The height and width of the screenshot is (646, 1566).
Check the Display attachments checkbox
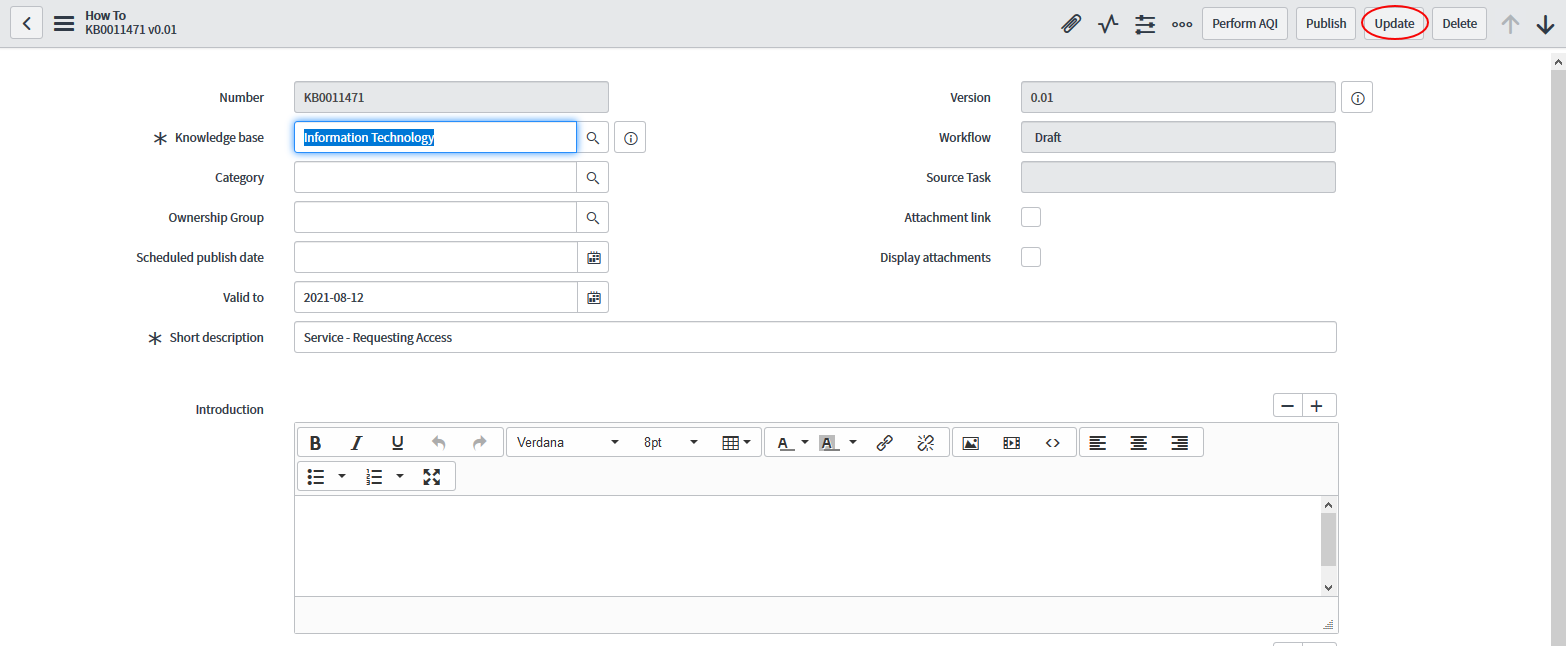[1031, 258]
